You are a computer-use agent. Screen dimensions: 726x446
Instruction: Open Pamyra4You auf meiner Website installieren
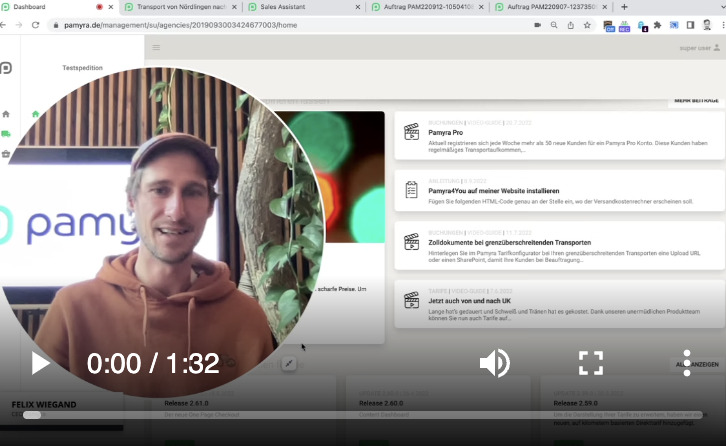click(x=559, y=190)
